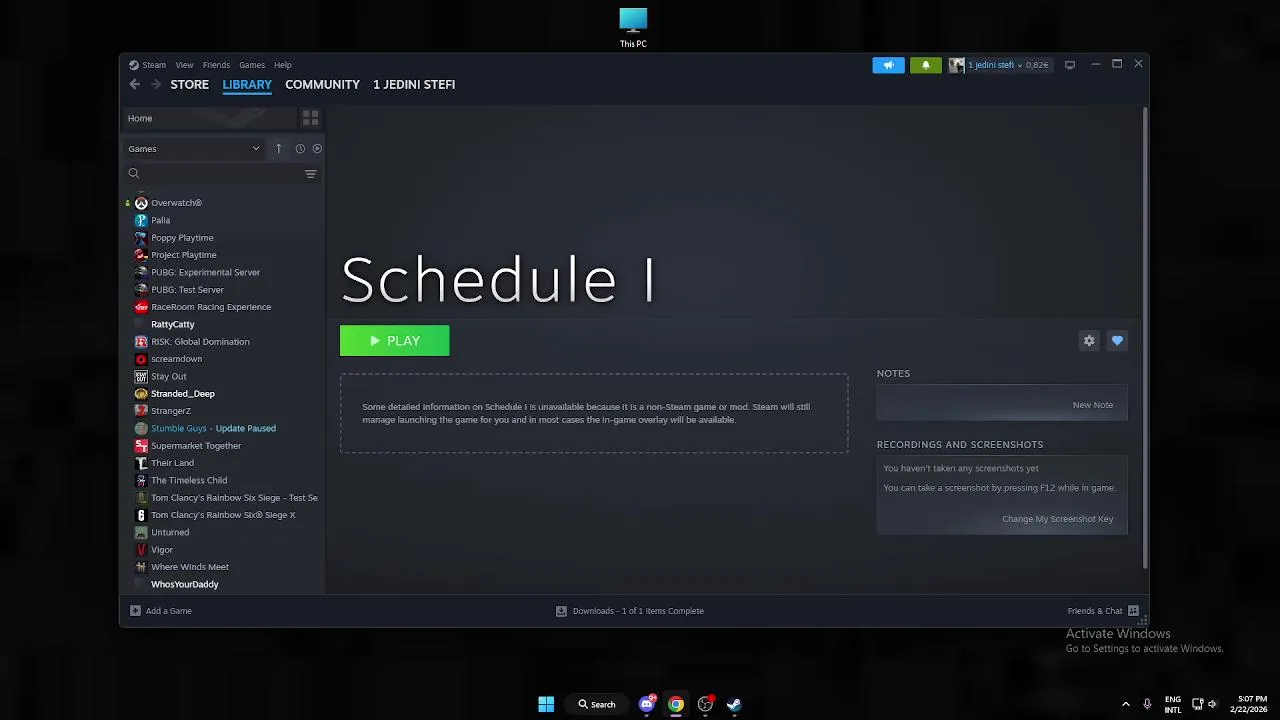Go to the STORE tab
The height and width of the screenshot is (720, 1280).
(189, 85)
